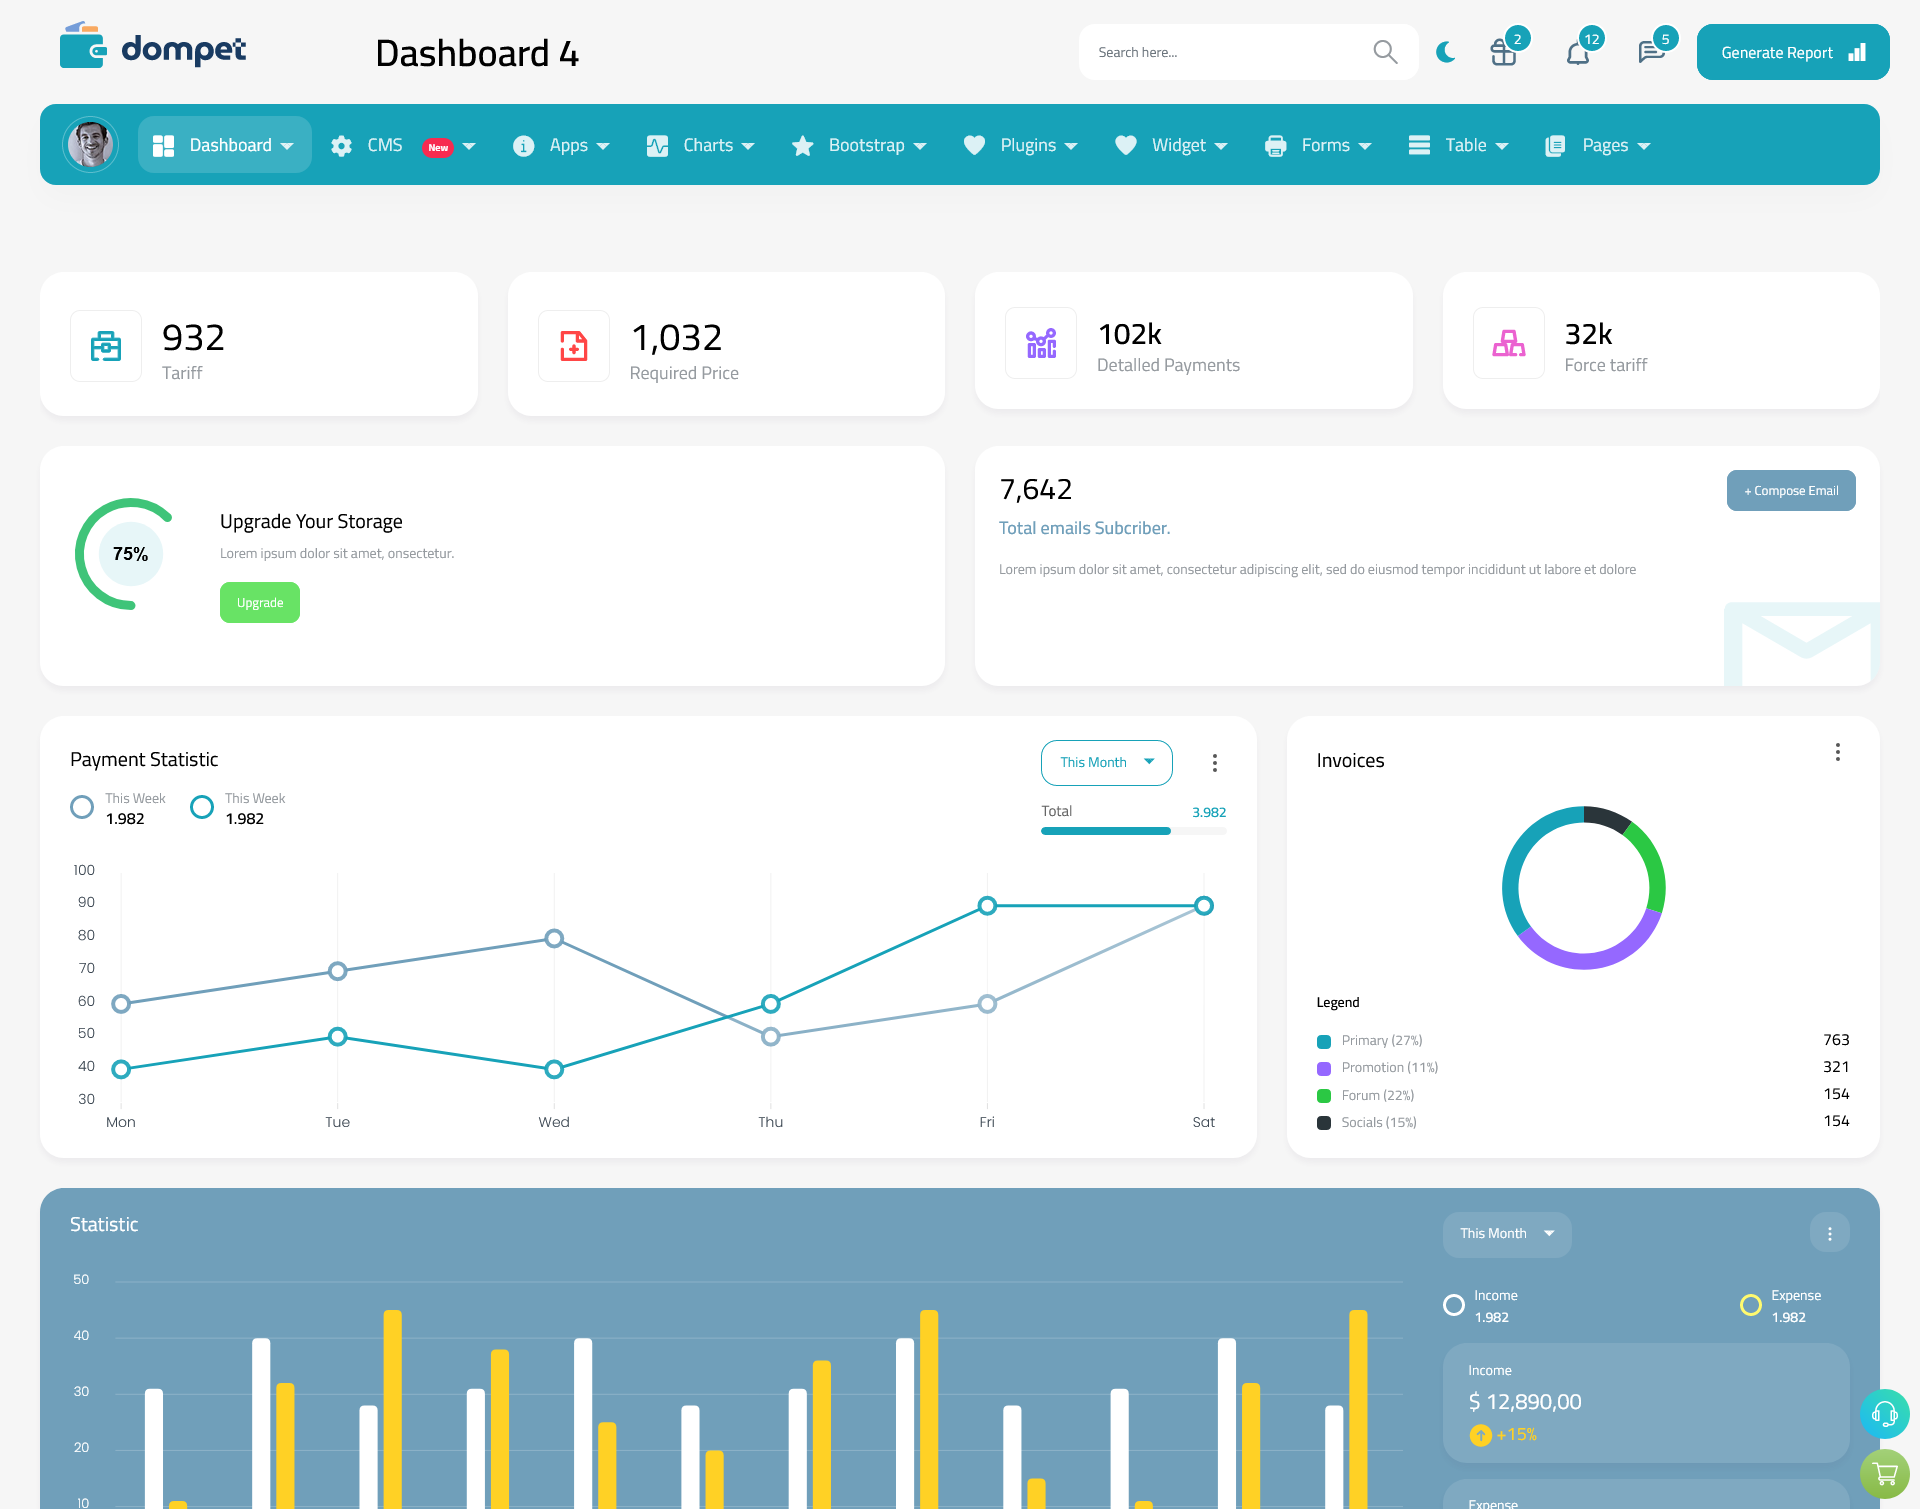Screen dimensions: 1920x1509
Task: Click the Generate Report button
Action: click(1789, 51)
